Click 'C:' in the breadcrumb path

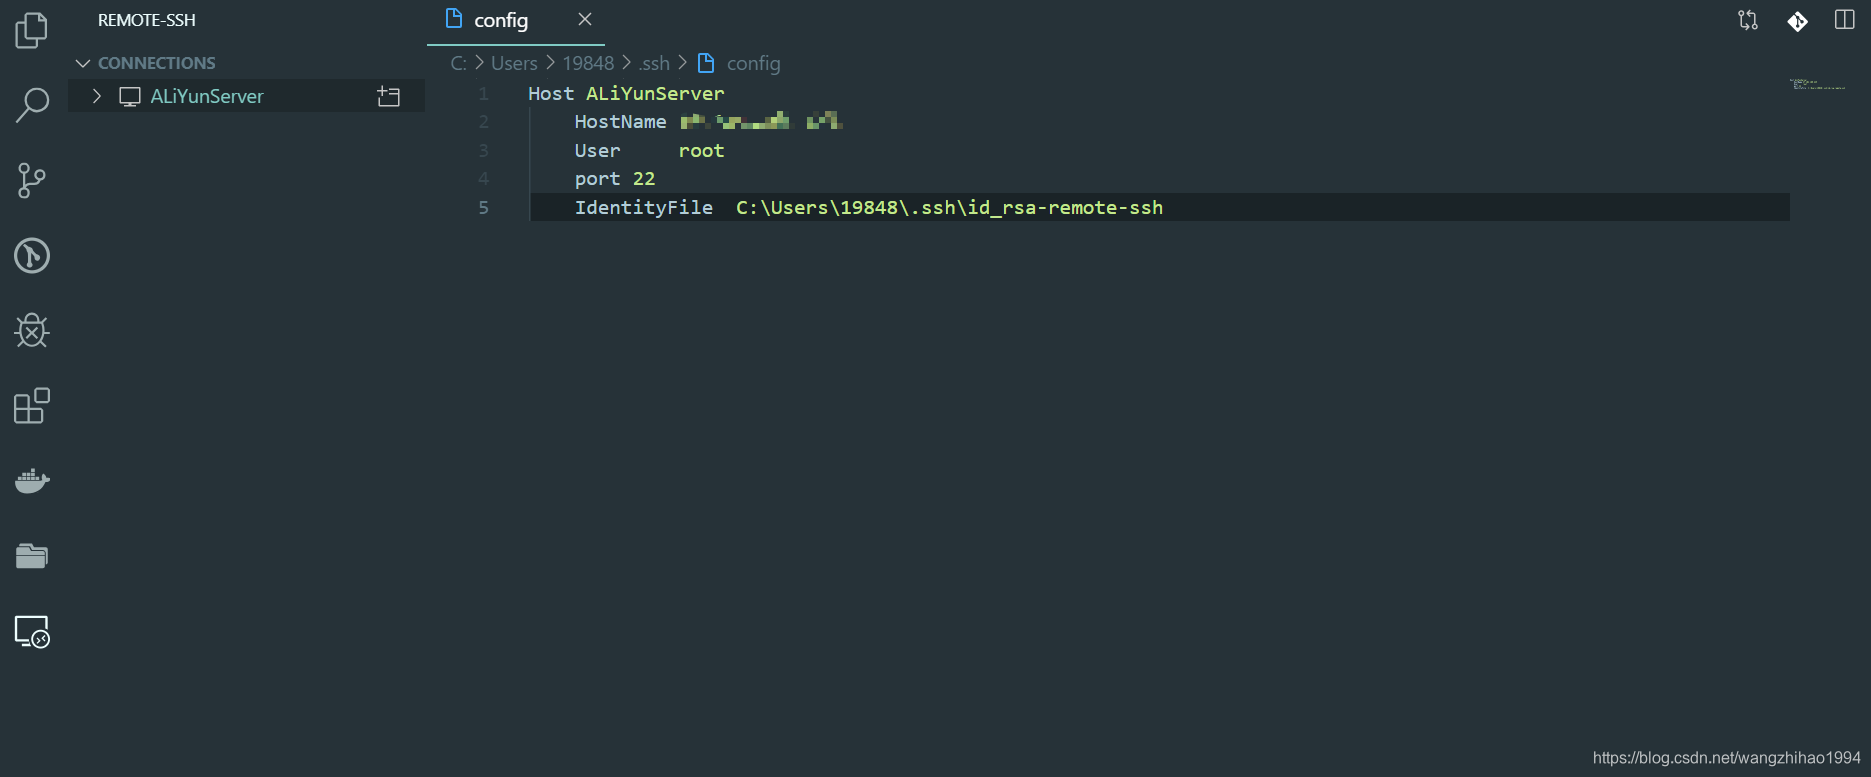pyautogui.click(x=459, y=63)
